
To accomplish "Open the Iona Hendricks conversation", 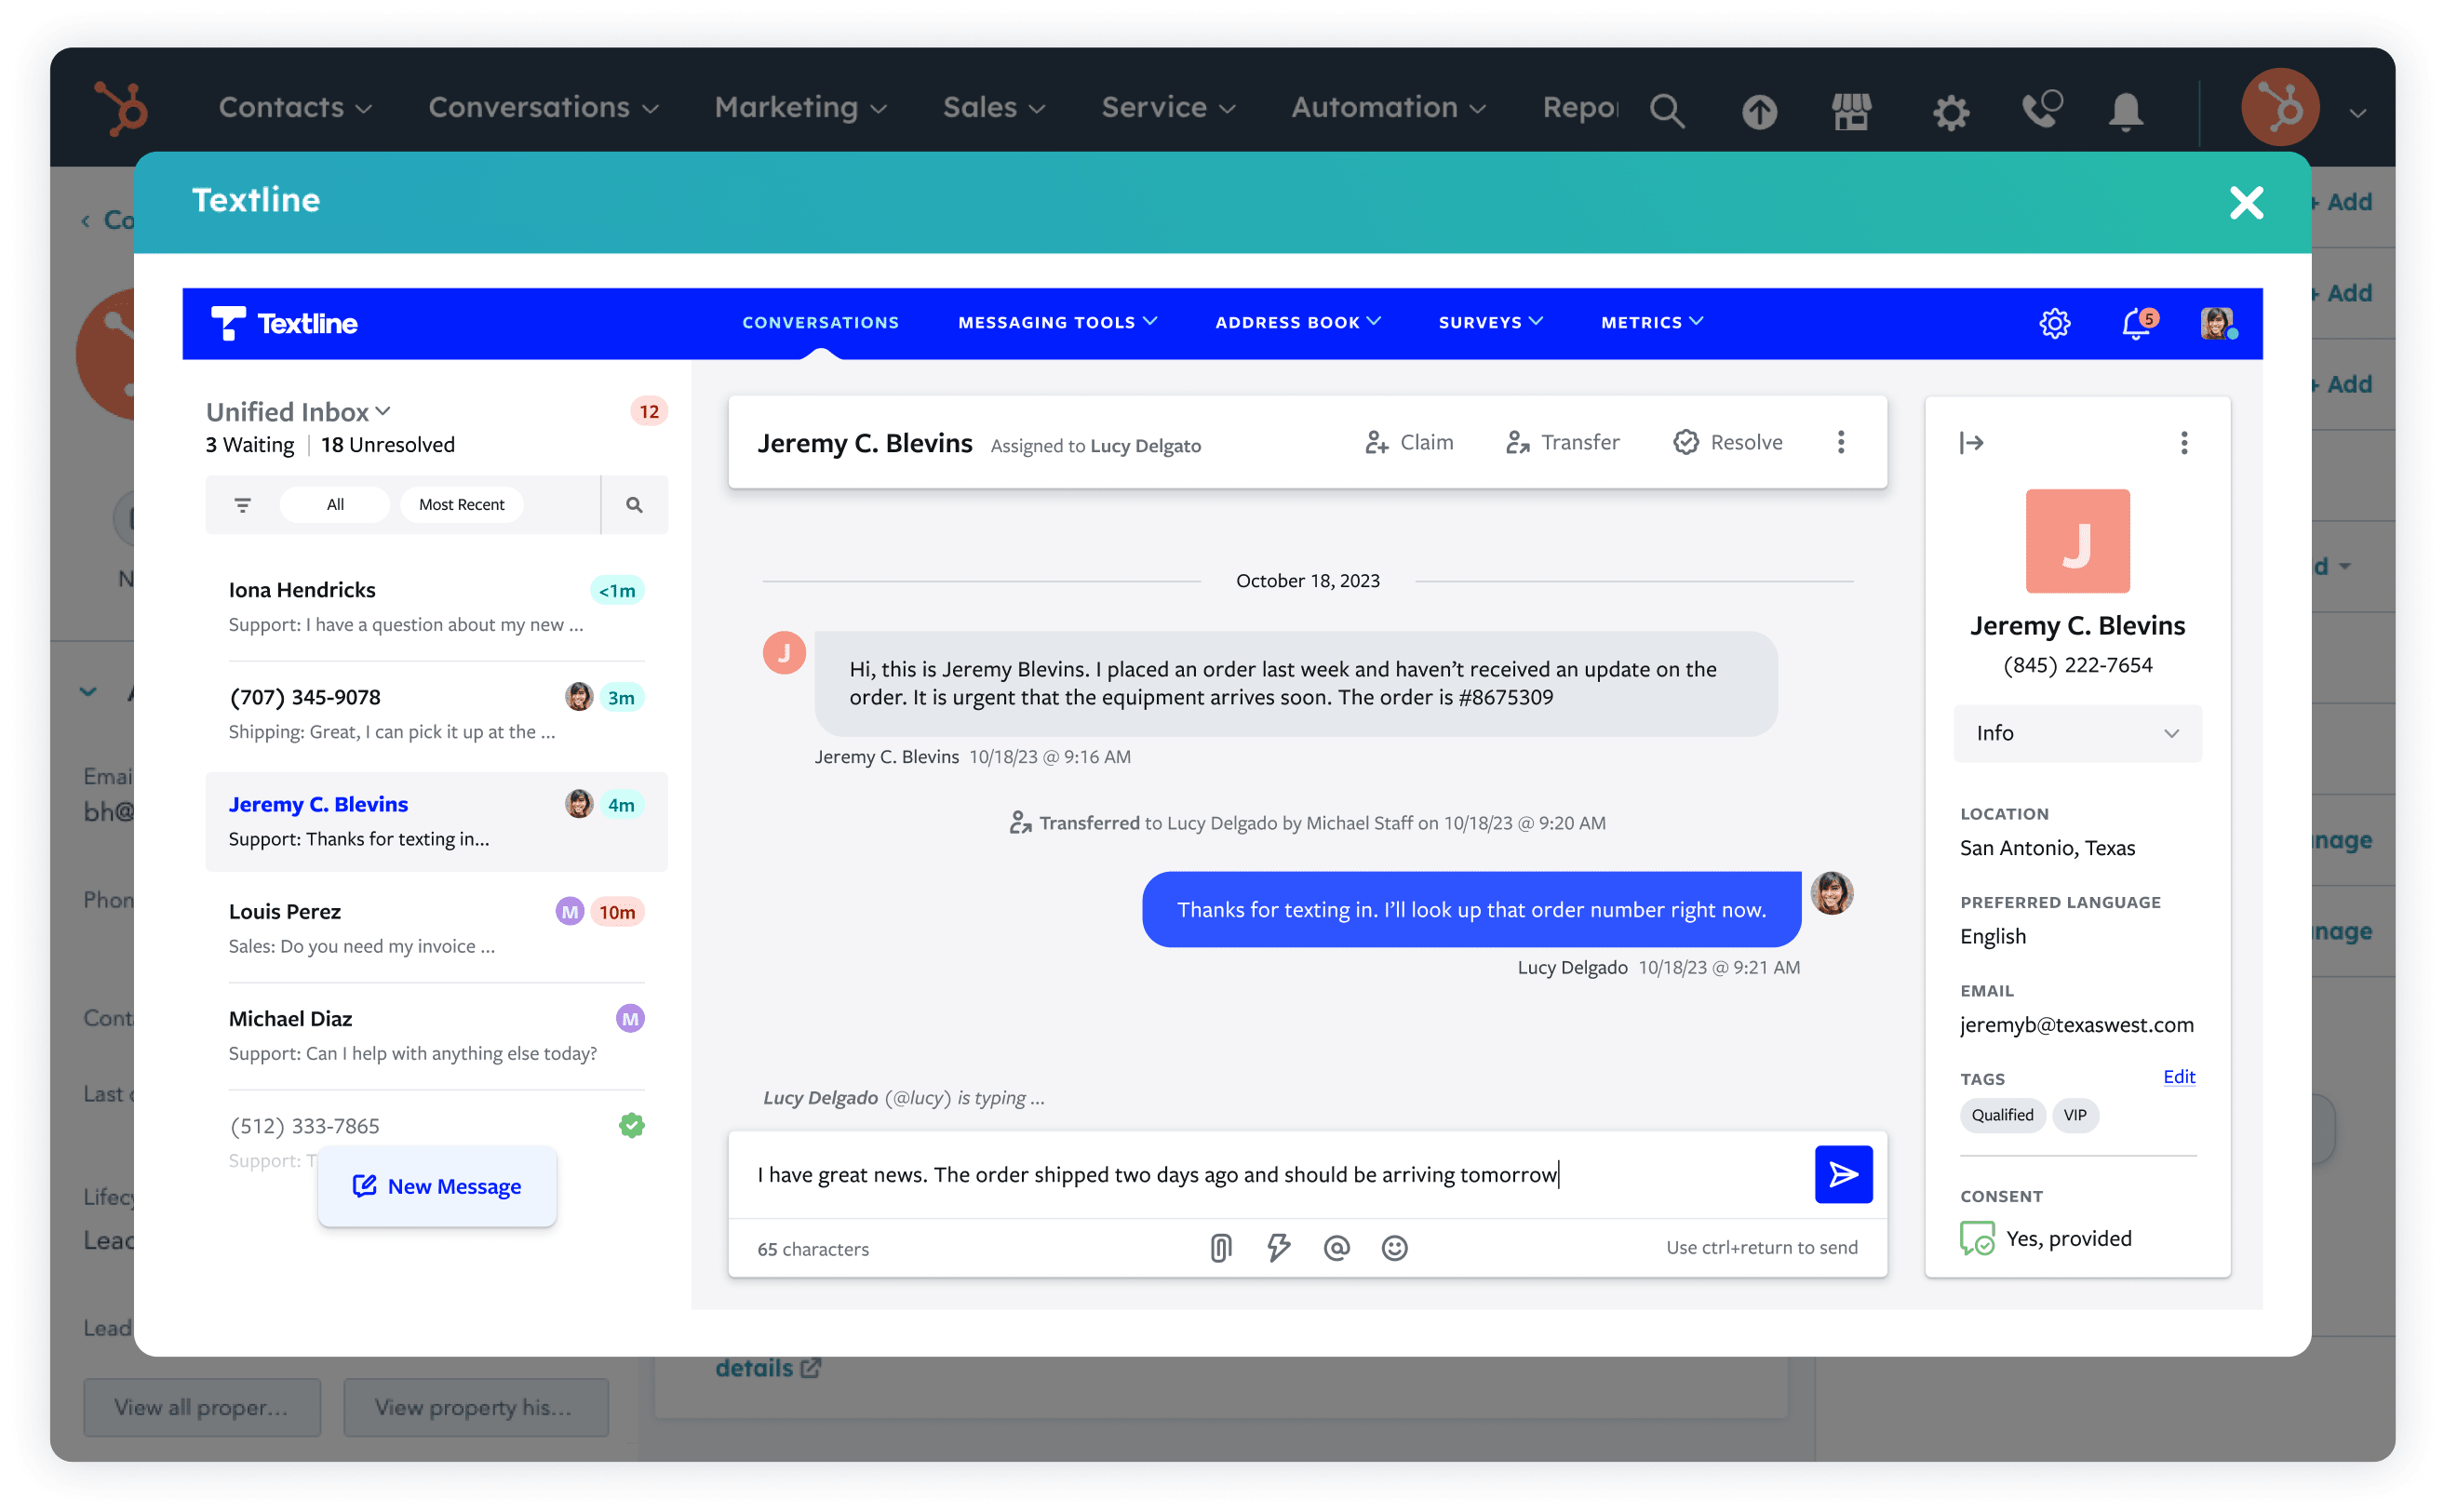I will [x=436, y=607].
